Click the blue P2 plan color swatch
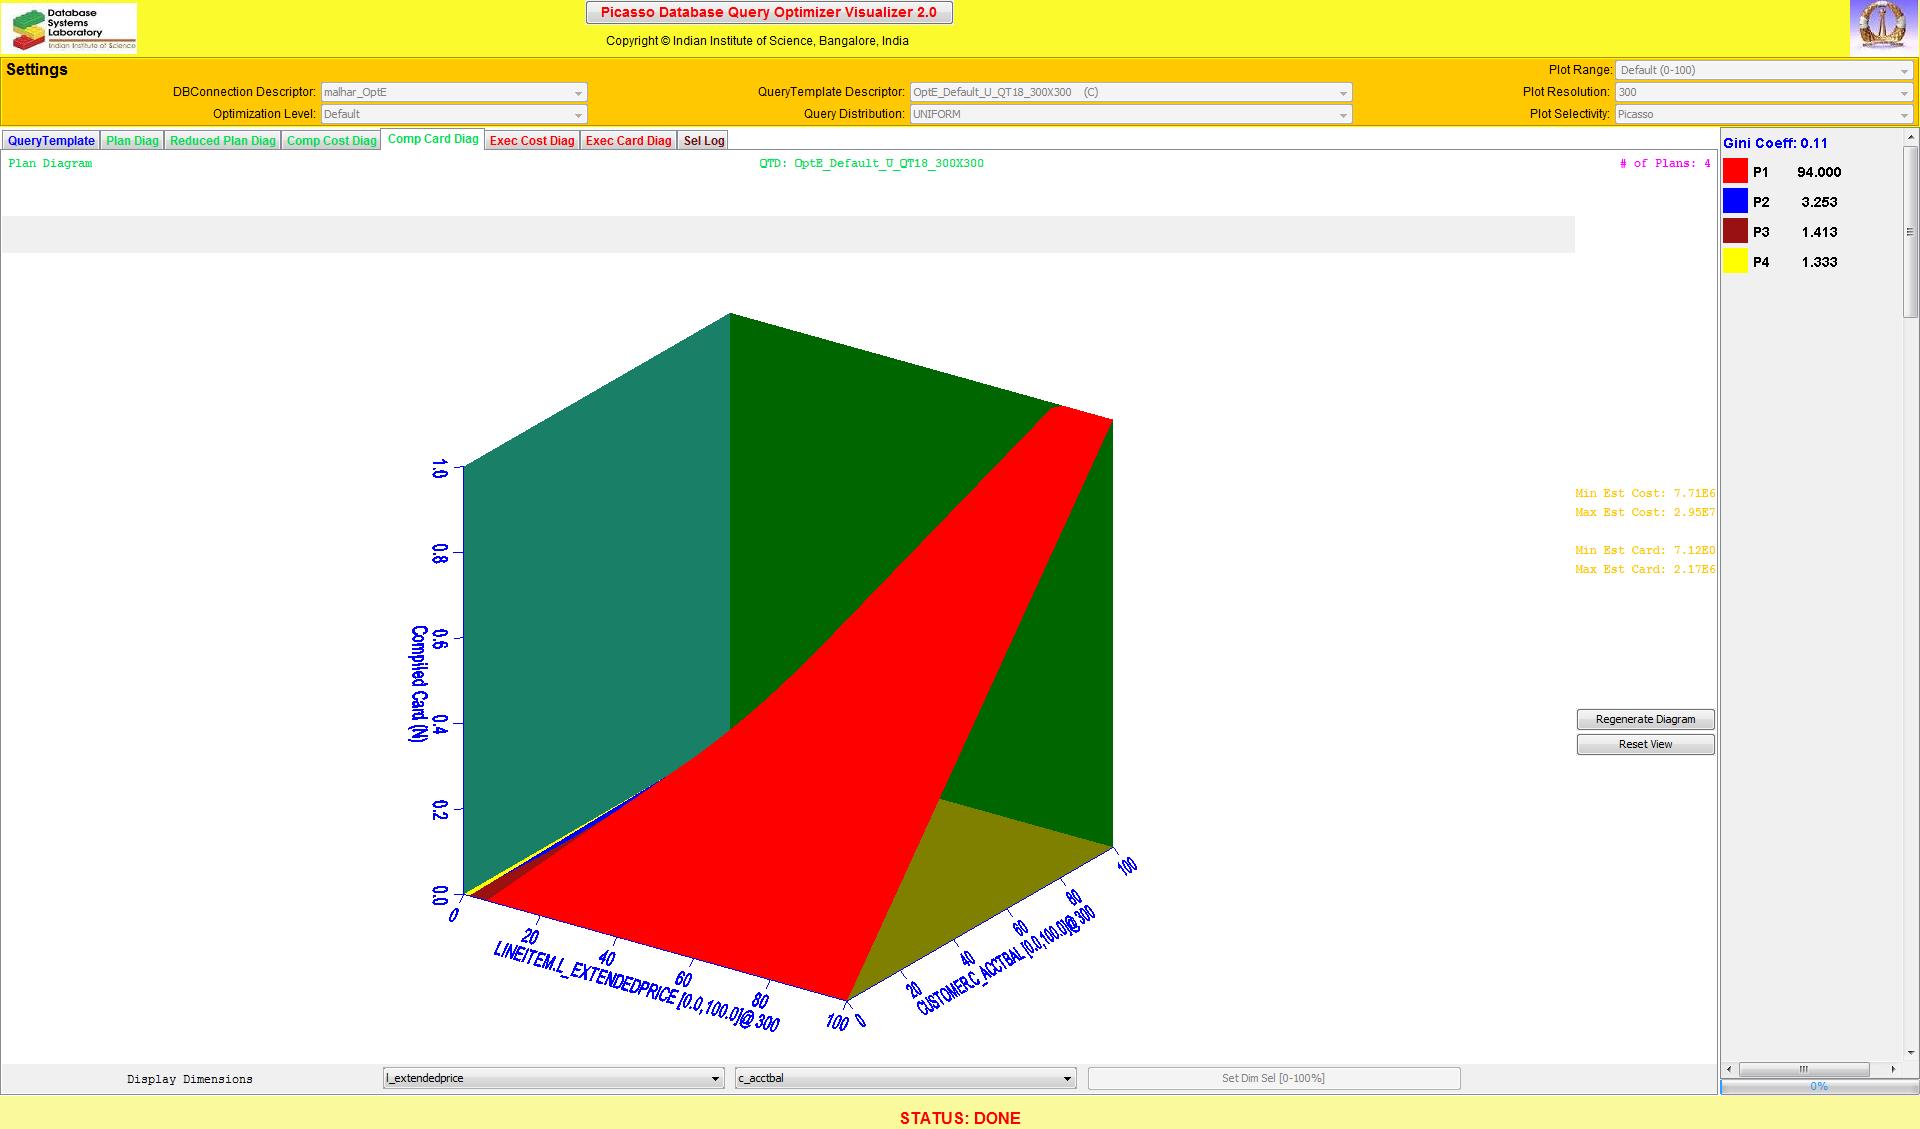Viewport: 1920px width, 1129px height. 1735,202
